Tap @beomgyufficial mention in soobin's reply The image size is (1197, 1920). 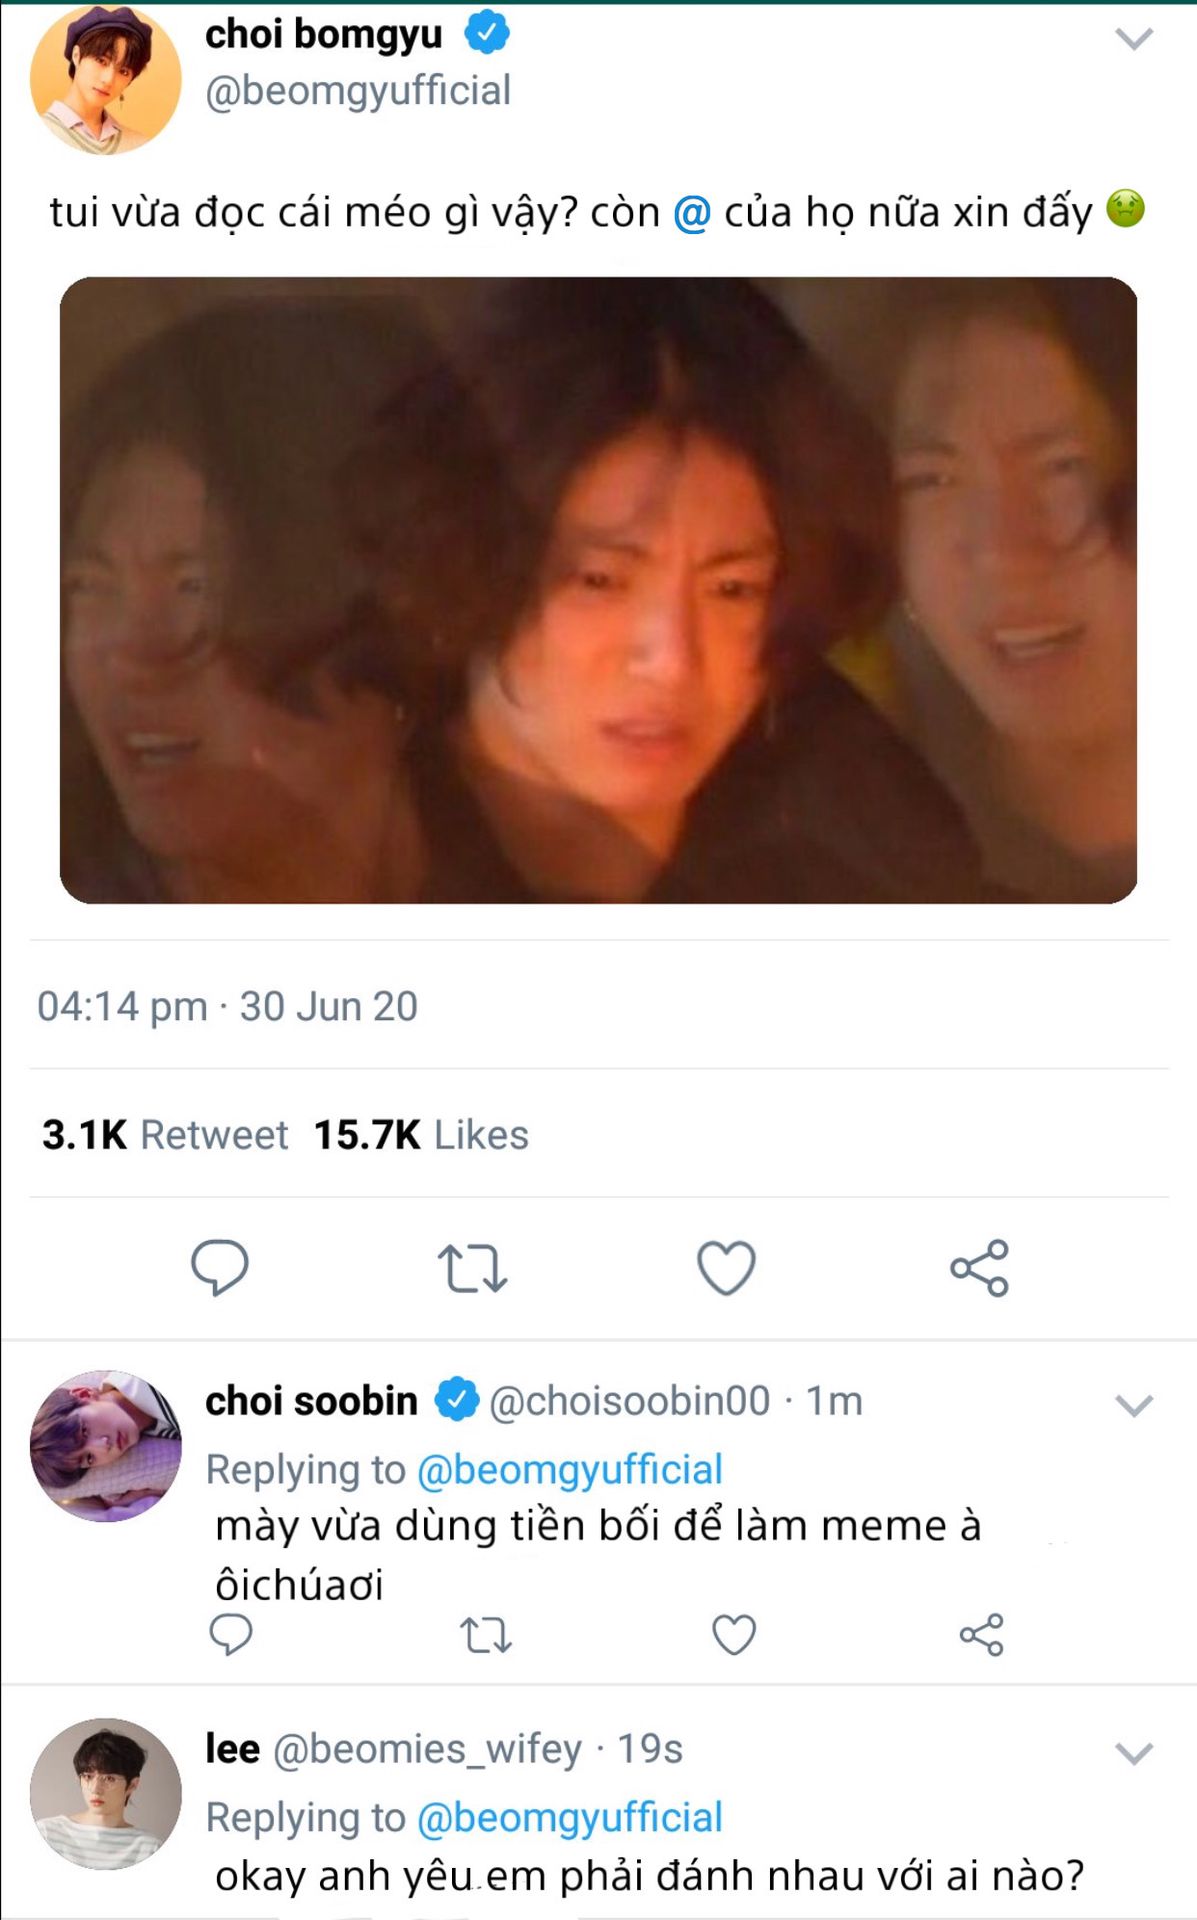tap(570, 1470)
